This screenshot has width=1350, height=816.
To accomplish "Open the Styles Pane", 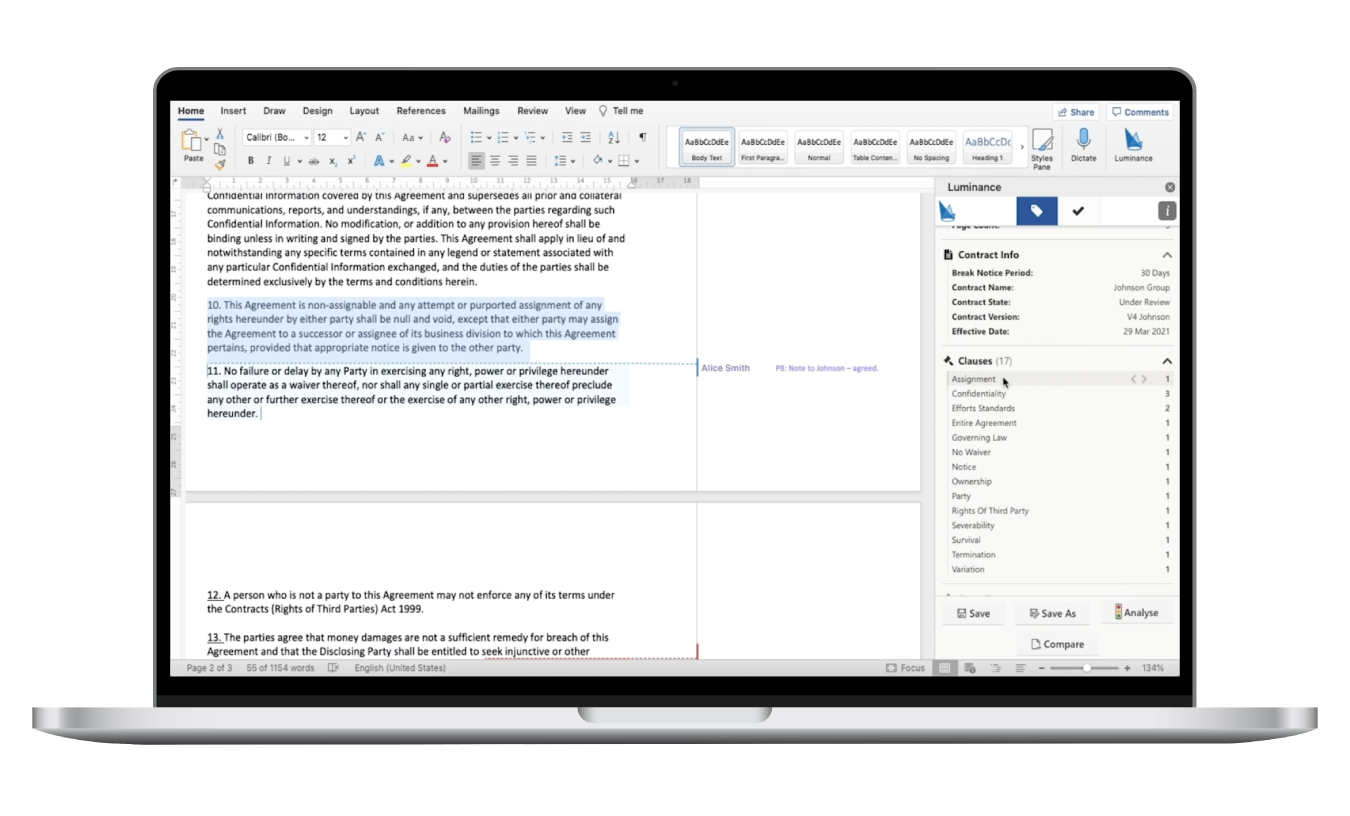I will point(1042,148).
